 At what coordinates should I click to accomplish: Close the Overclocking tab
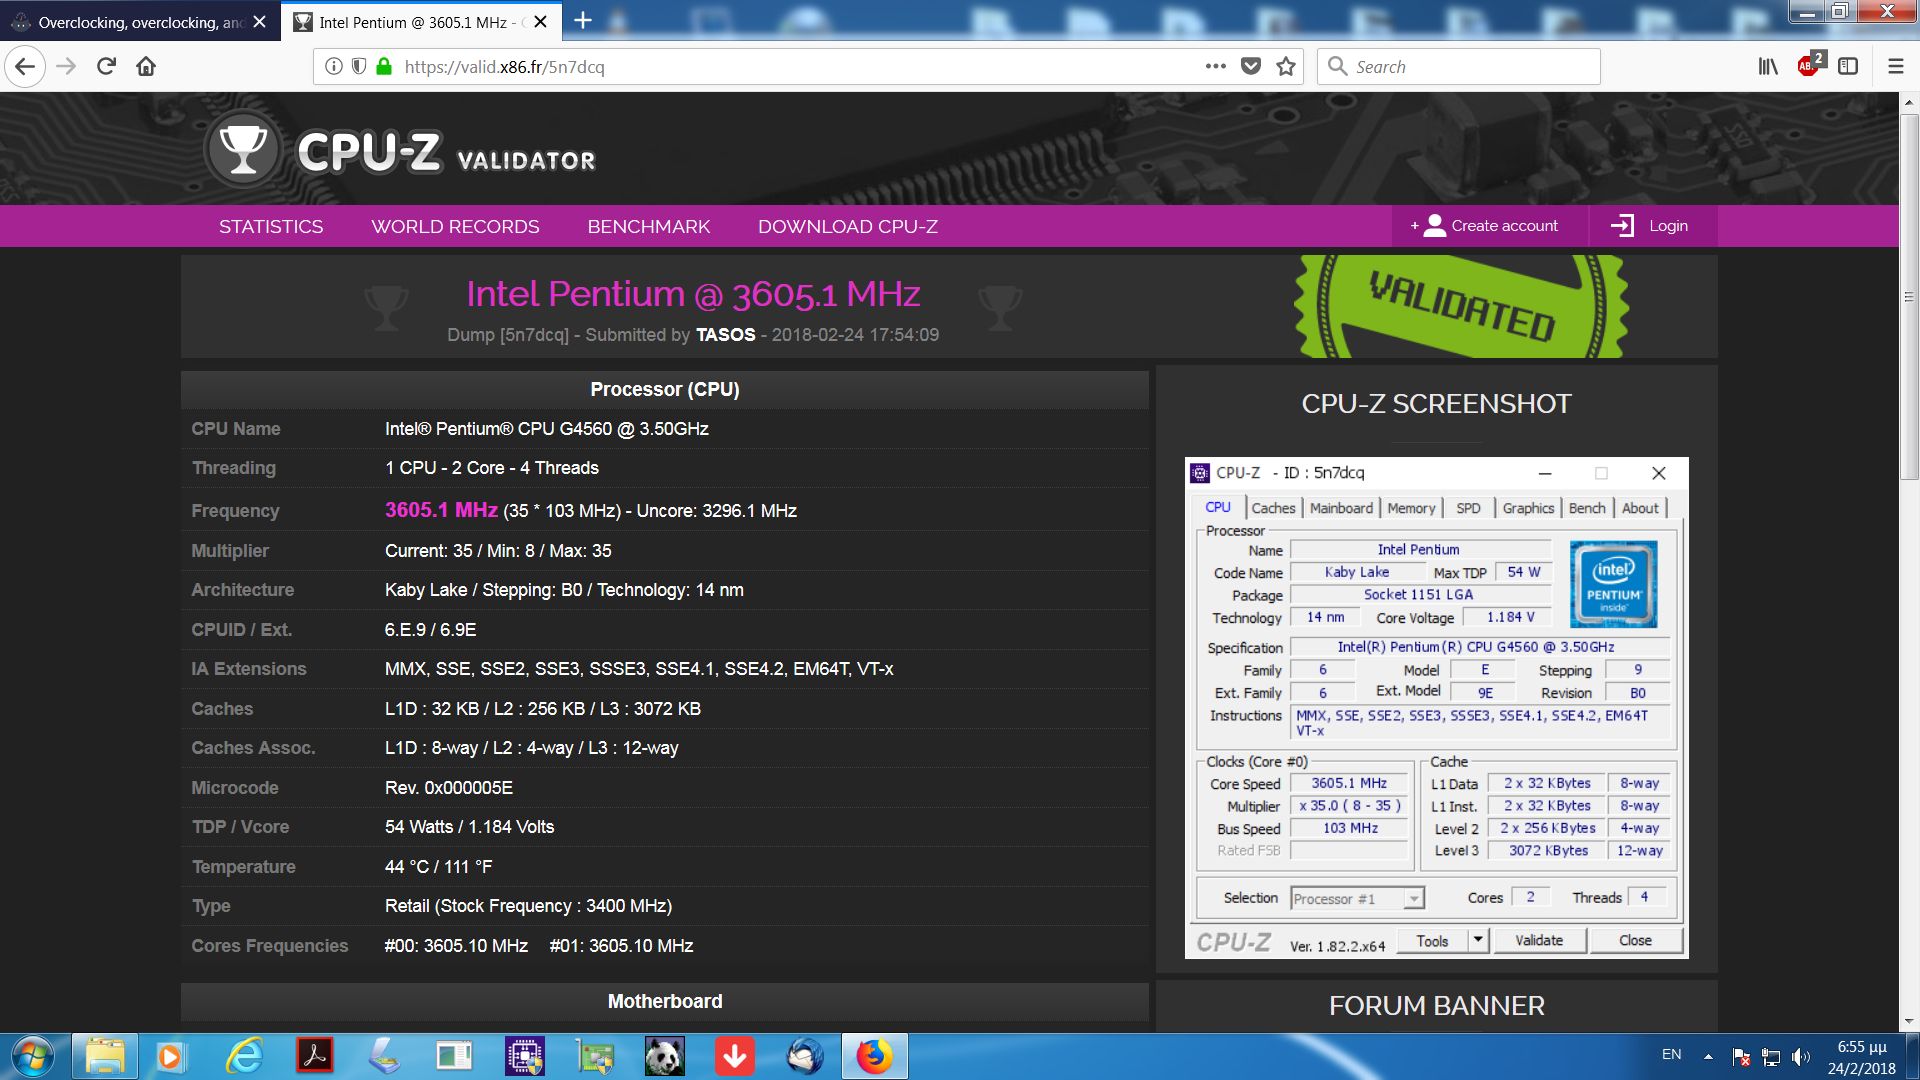(x=260, y=22)
